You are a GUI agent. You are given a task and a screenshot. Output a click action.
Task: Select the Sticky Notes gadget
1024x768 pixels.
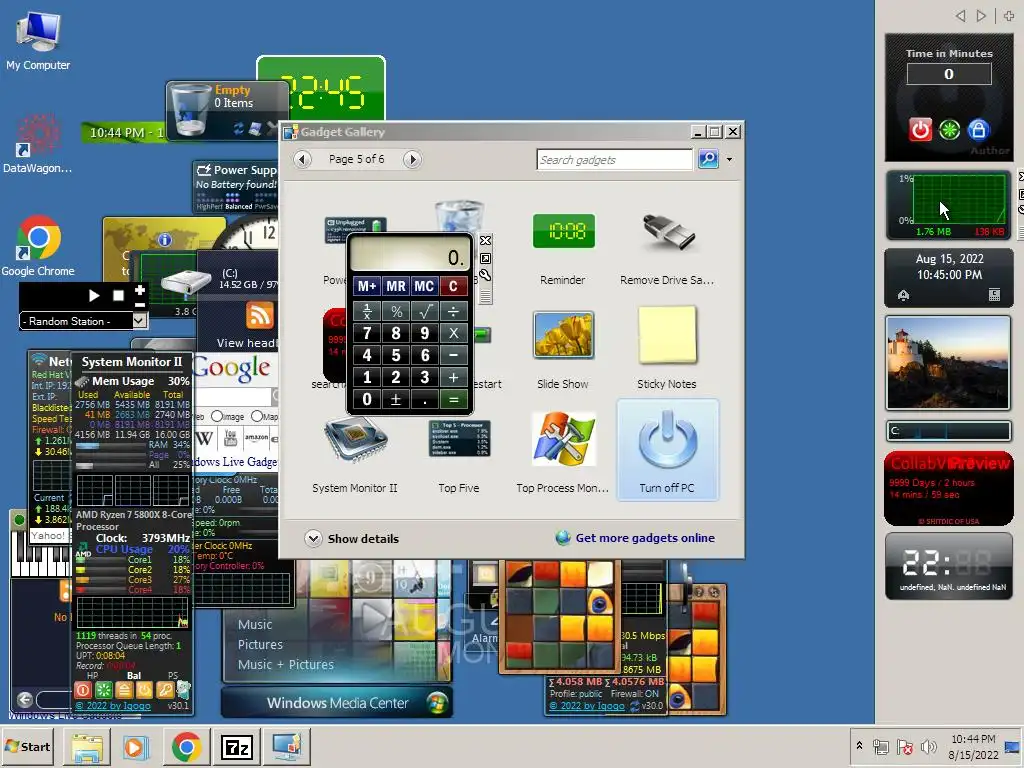click(x=667, y=347)
